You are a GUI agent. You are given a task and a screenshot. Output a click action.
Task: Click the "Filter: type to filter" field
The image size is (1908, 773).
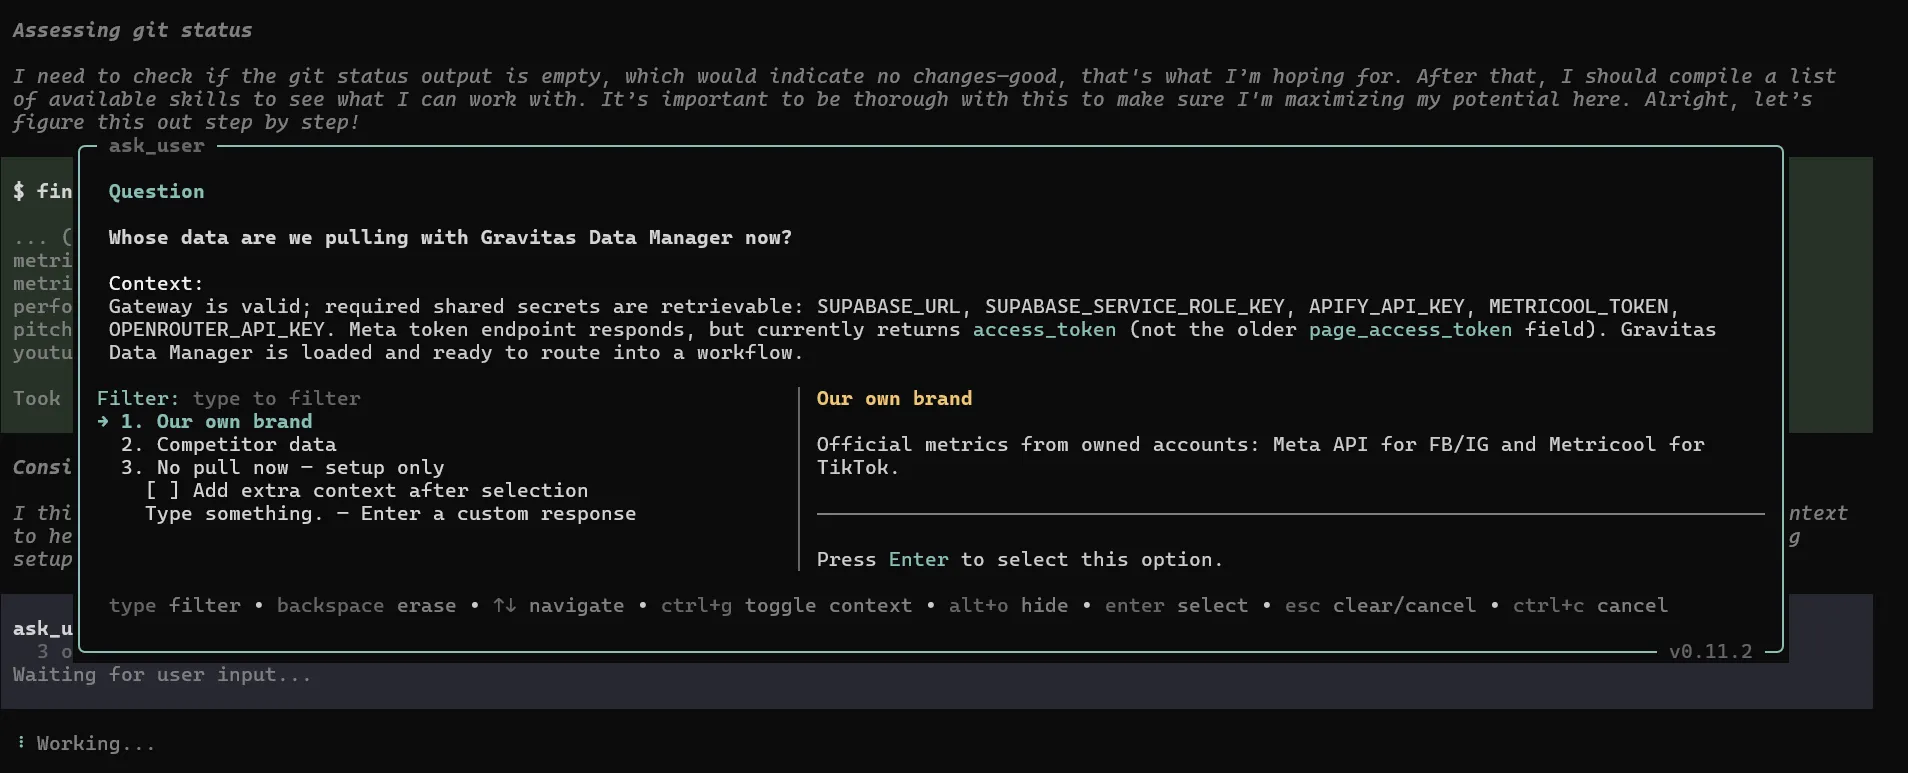pyautogui.click(x=228, y=398)
